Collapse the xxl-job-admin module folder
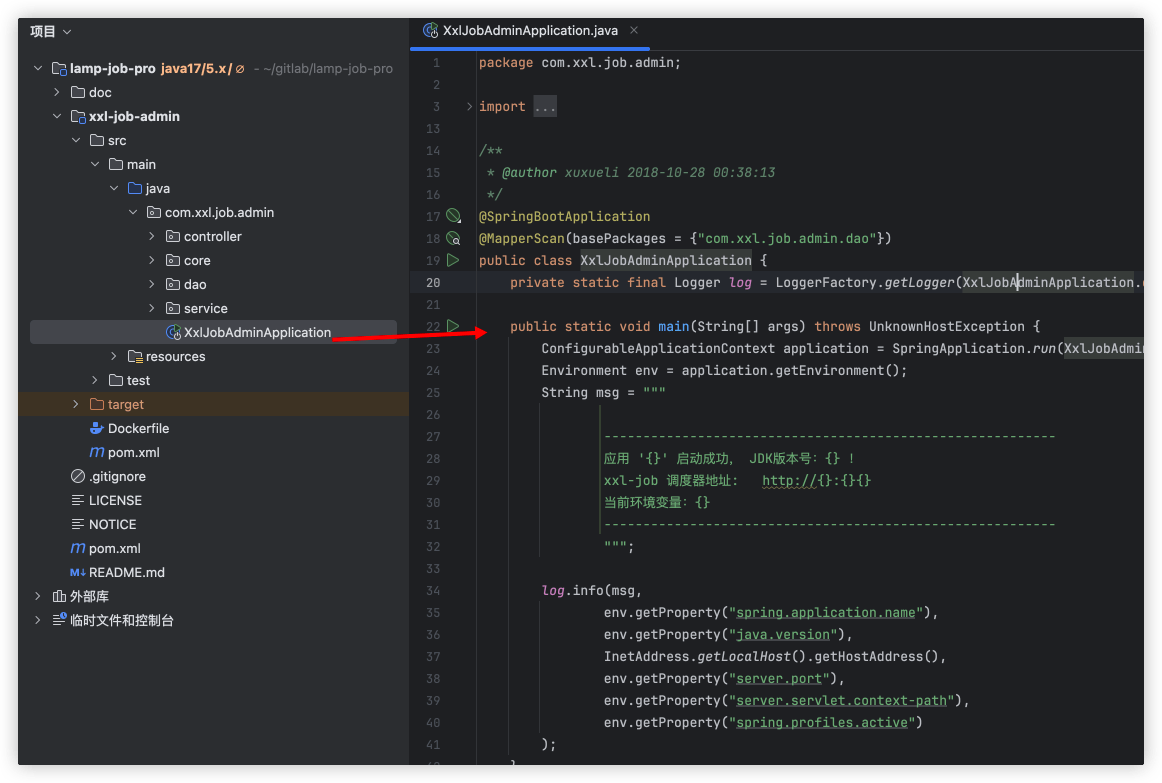The height and width of the screenshot is (783, 1162). (57, 116)
